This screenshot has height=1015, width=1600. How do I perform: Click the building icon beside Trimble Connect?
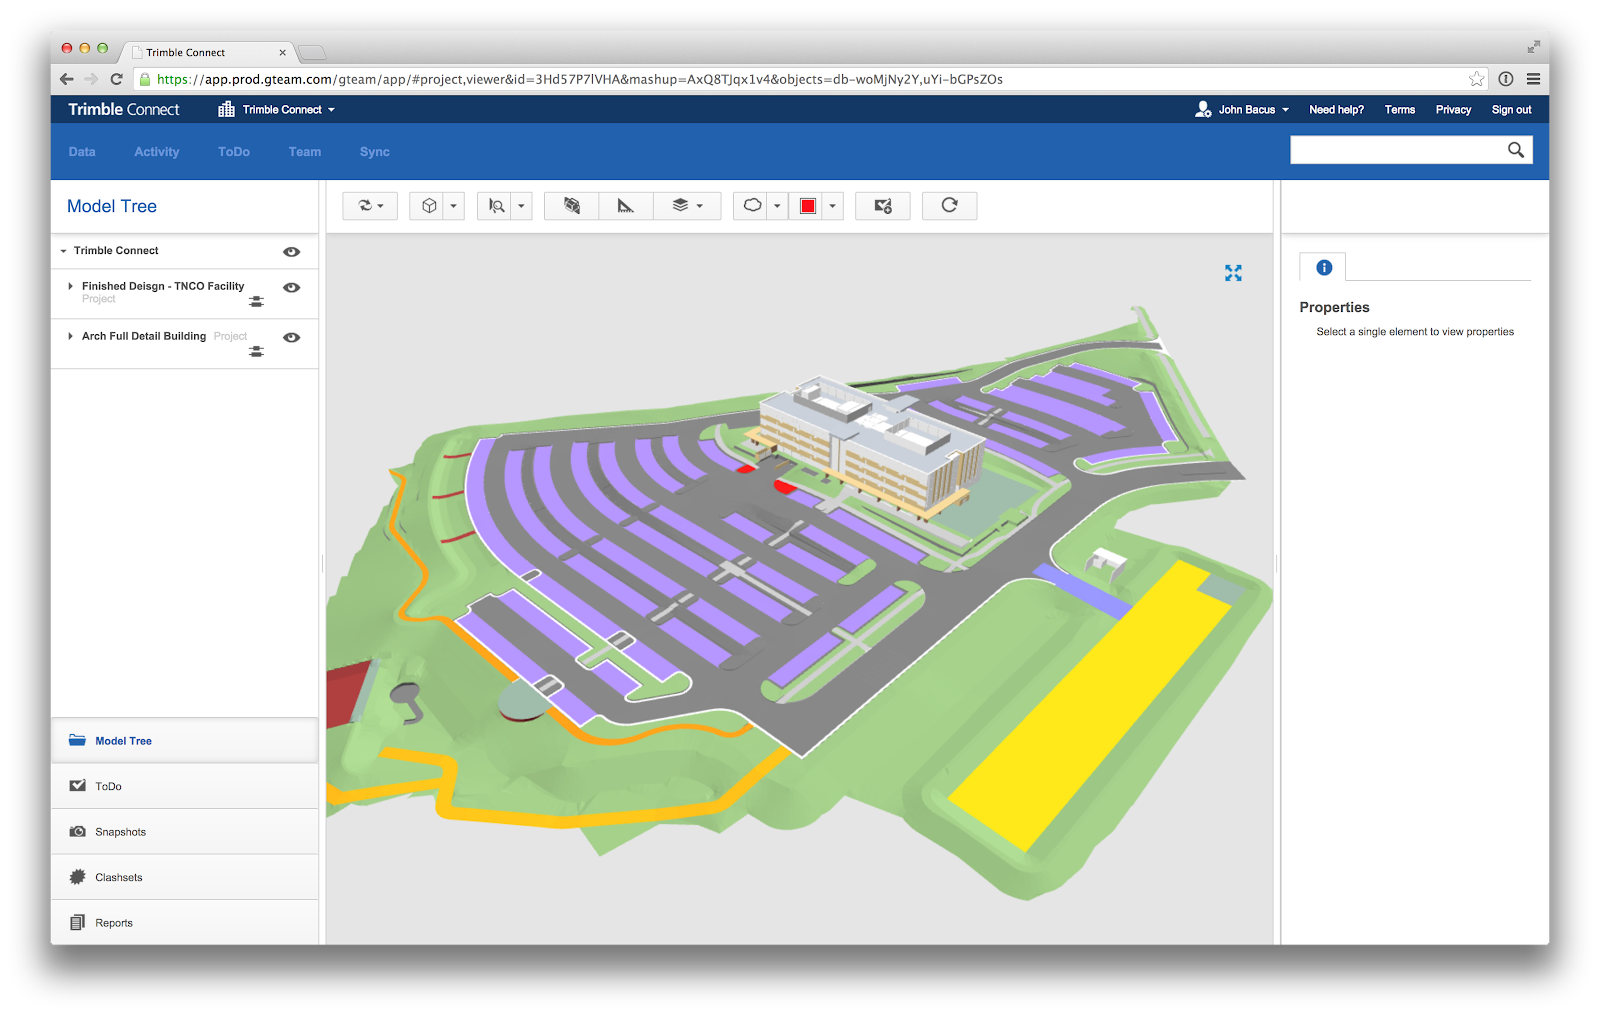(x=227, y=109)
